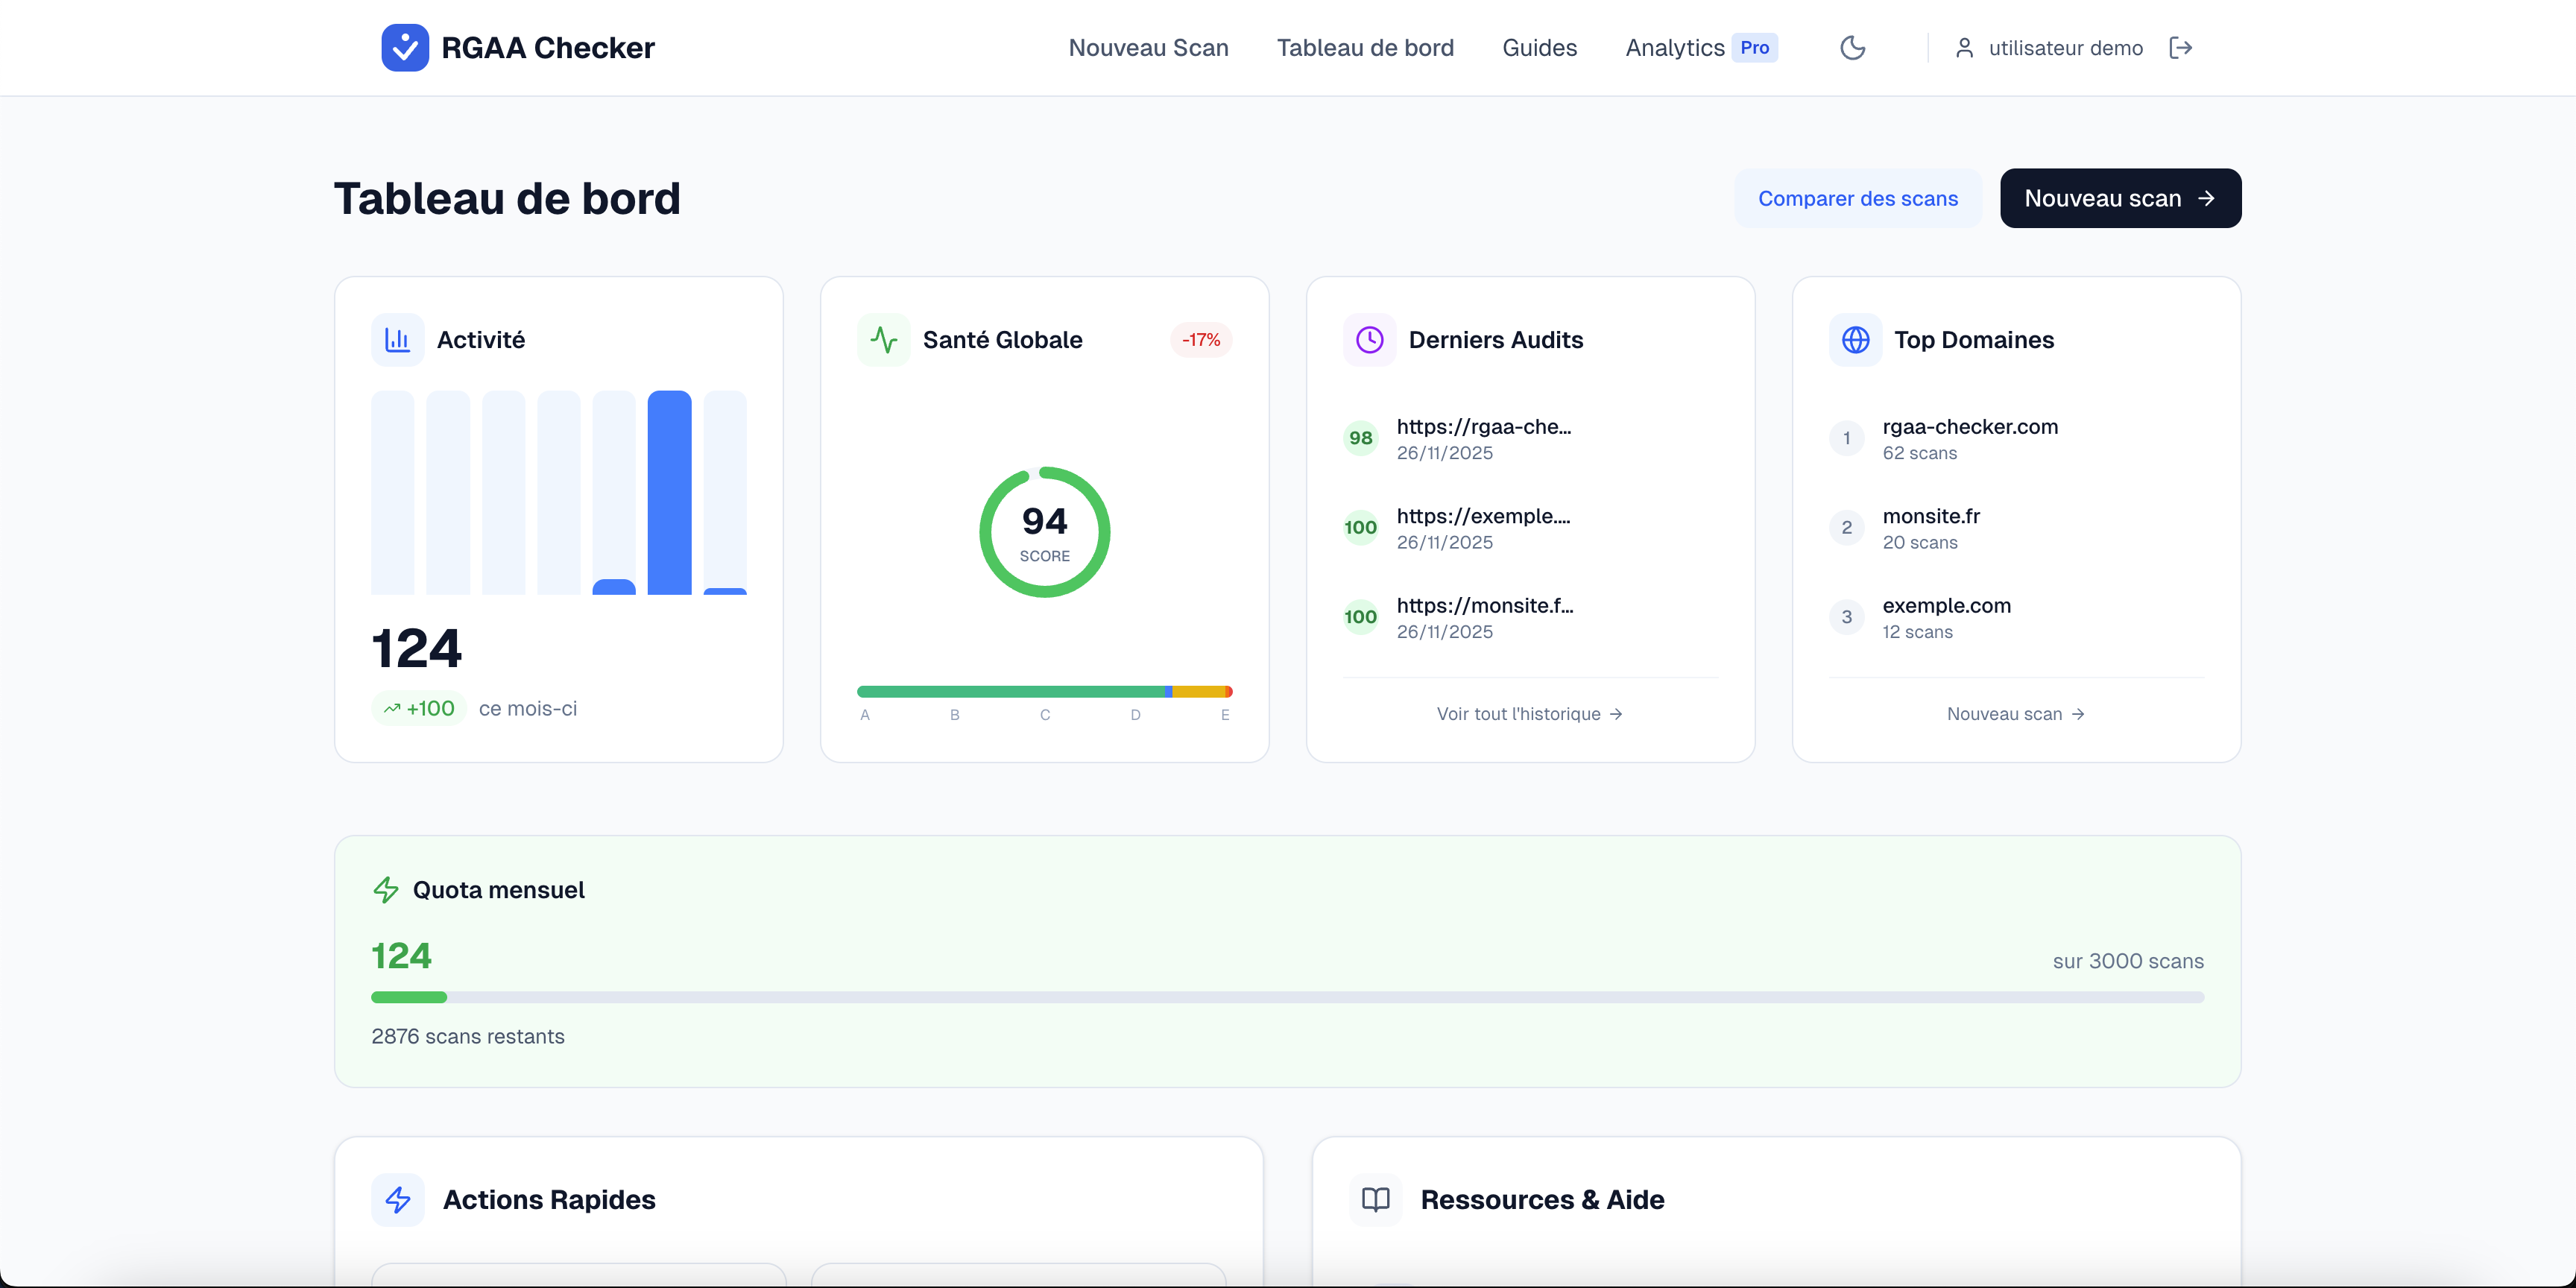2576x1288 pixels.
Task: Click the tallest blue activity bar
Action: click(x=669, y=492)
